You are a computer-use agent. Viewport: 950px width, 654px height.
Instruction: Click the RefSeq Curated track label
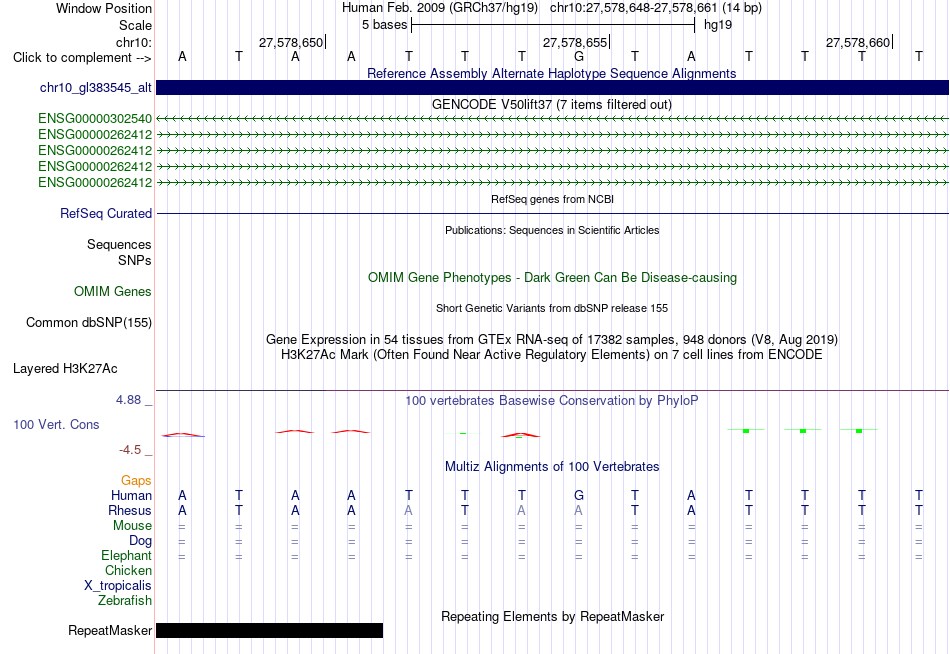(106, 213)
